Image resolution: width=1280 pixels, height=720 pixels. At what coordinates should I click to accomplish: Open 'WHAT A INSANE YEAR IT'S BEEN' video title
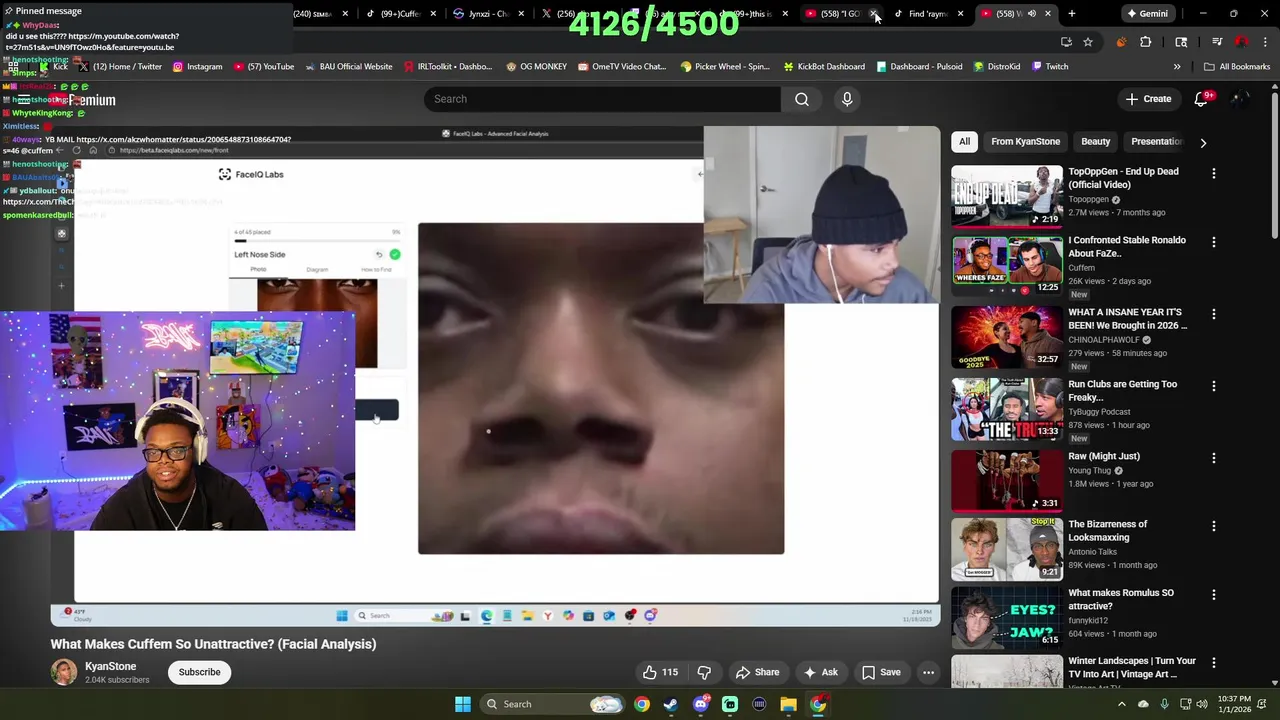click(1127, 319)
